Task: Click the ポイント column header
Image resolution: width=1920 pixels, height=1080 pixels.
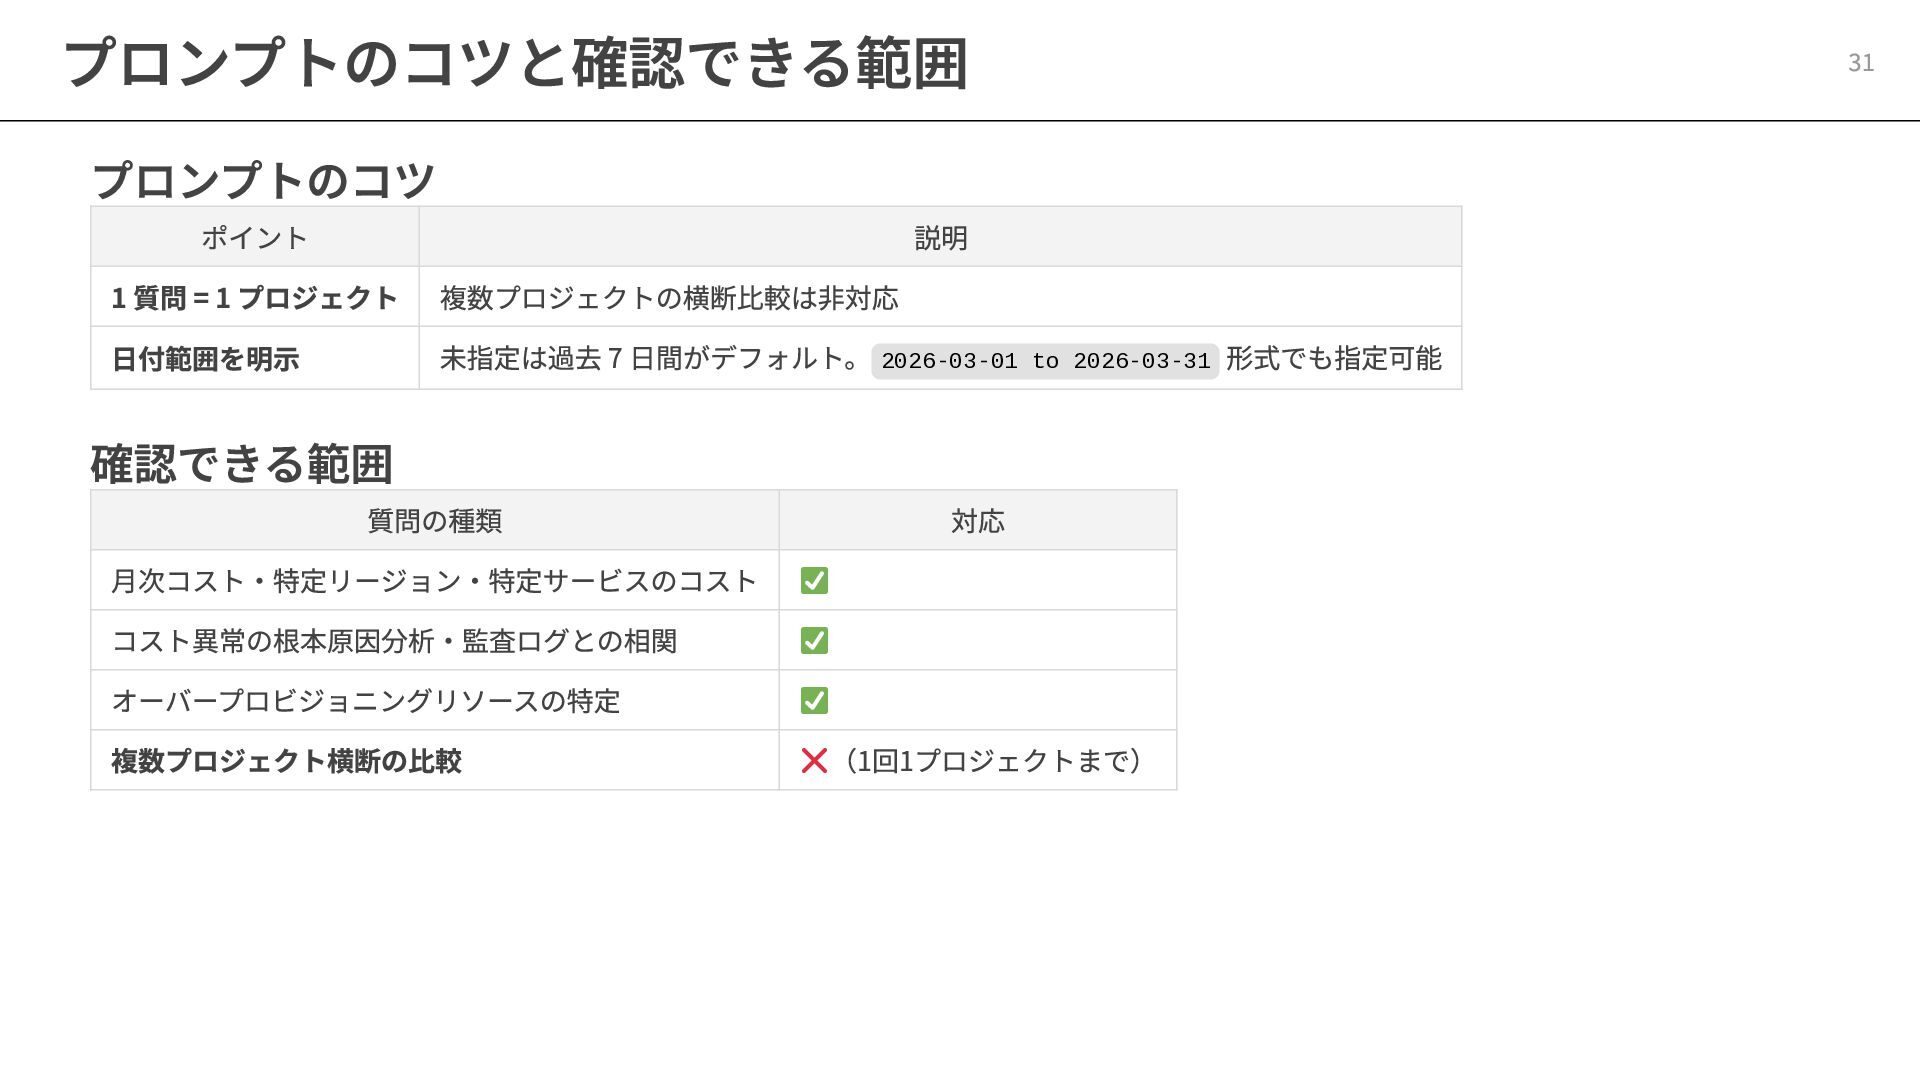Action: [x=254, y=238]
